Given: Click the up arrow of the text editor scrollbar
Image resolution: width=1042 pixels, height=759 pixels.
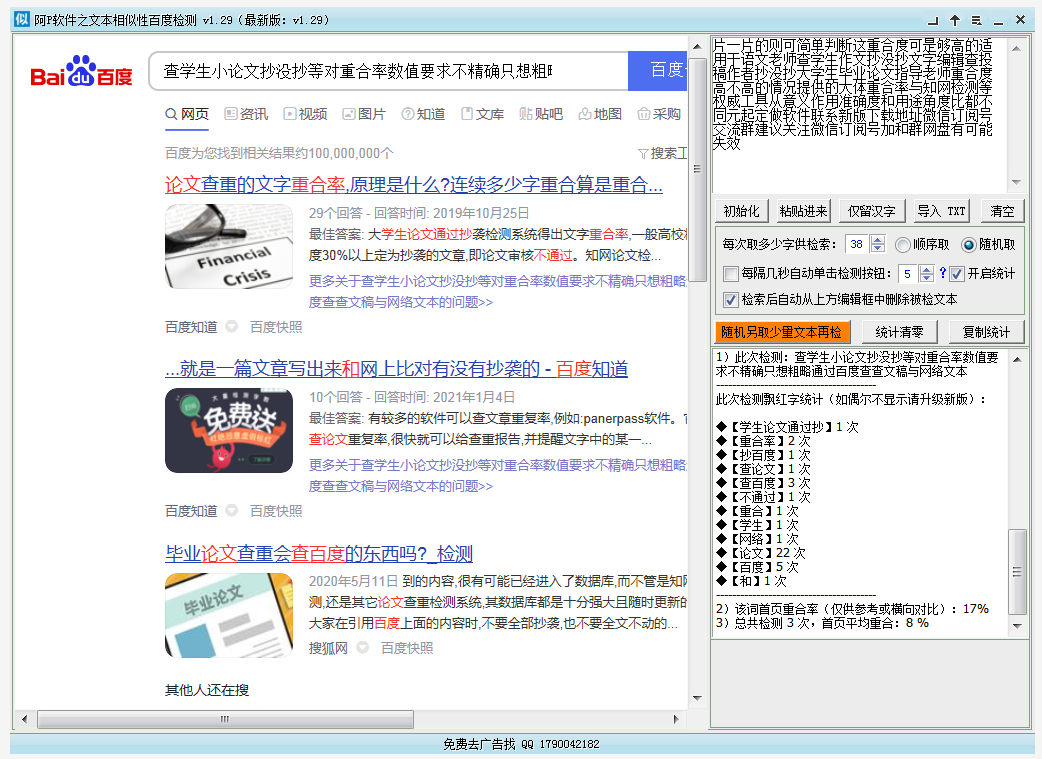Looking at the screenshot, I should point(1016,49).
